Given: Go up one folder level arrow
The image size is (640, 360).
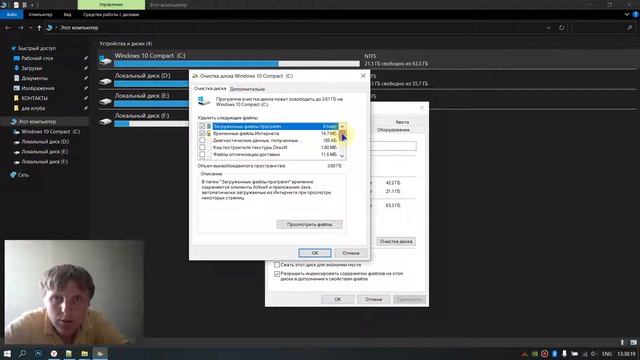Looking at the screenshot, I should [39, 28].
